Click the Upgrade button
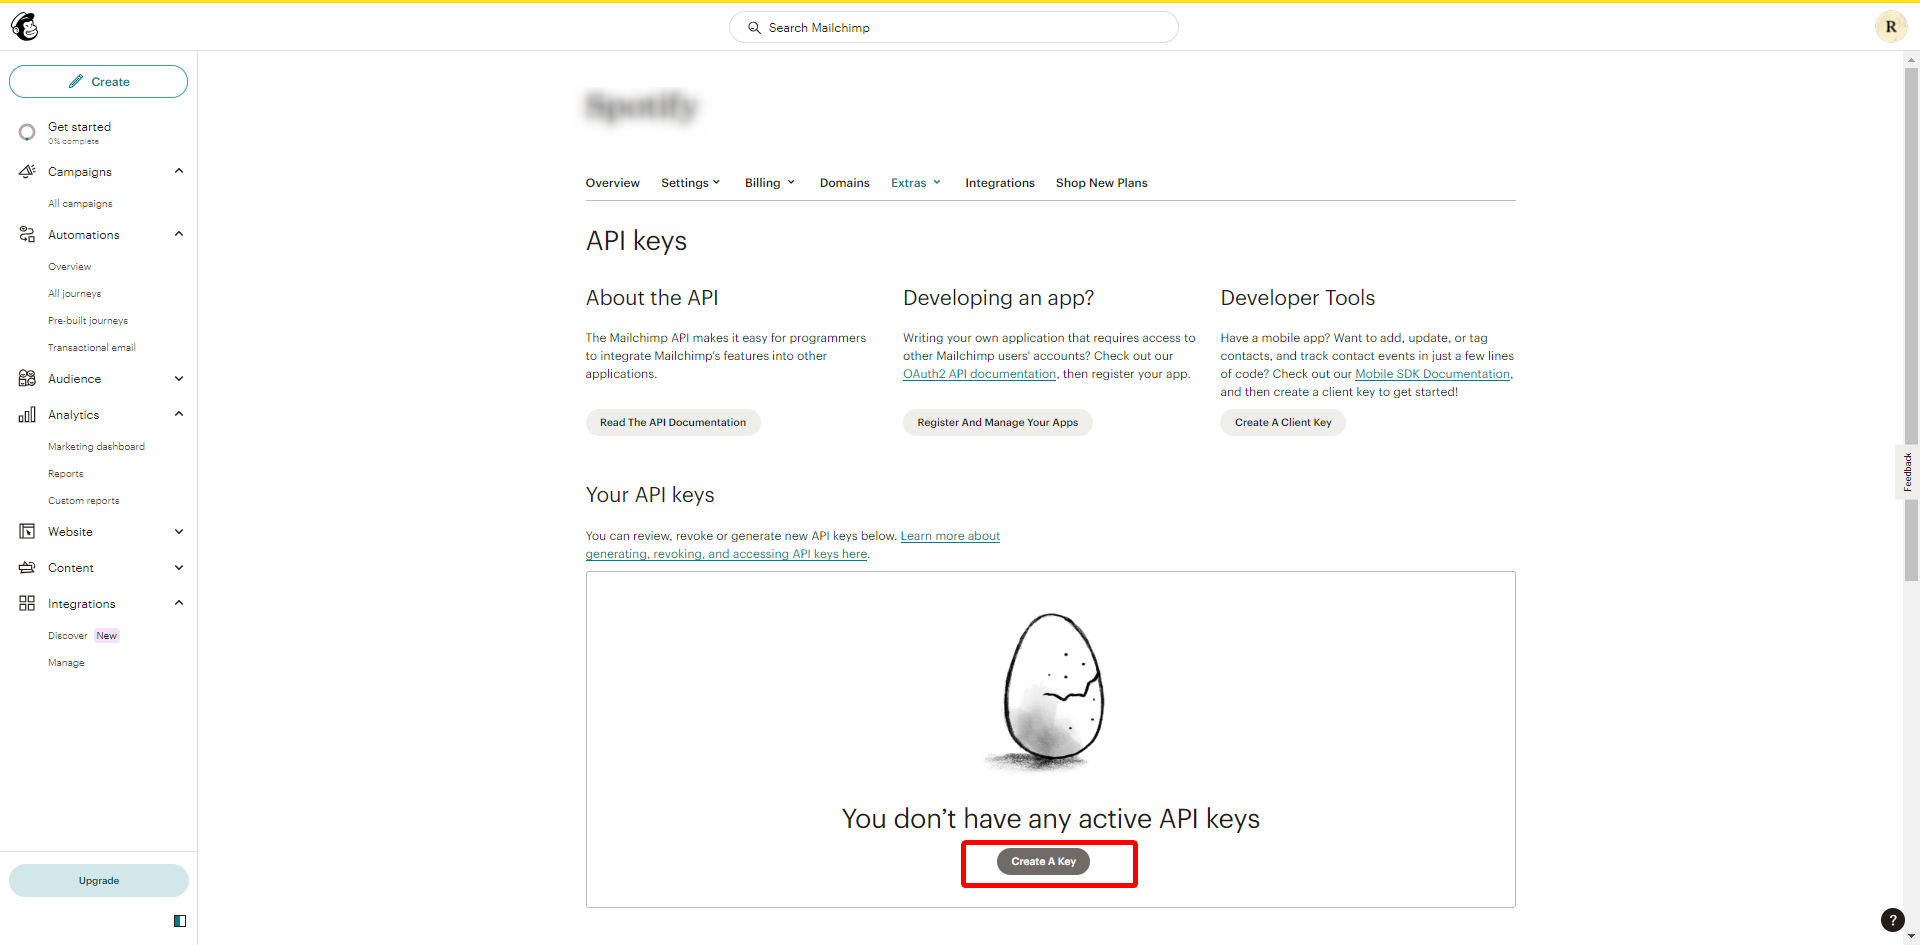 click(98, 880)
